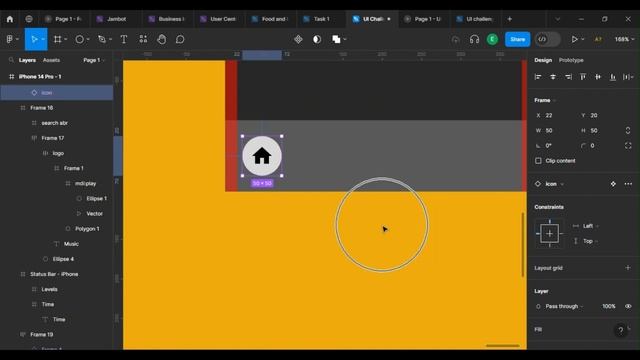Screen dimensions: 640x360
Task: Open Frame tool dropdown arrow
Action: (x=65, y=39)
